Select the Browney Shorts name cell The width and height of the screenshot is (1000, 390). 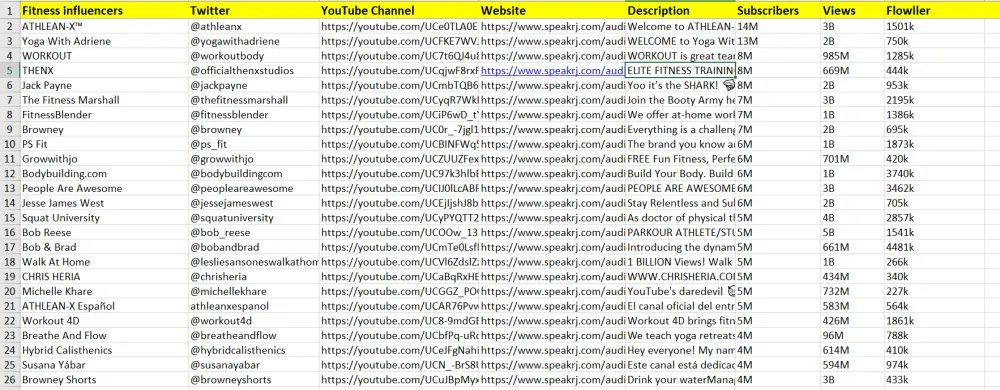(105, 380)
